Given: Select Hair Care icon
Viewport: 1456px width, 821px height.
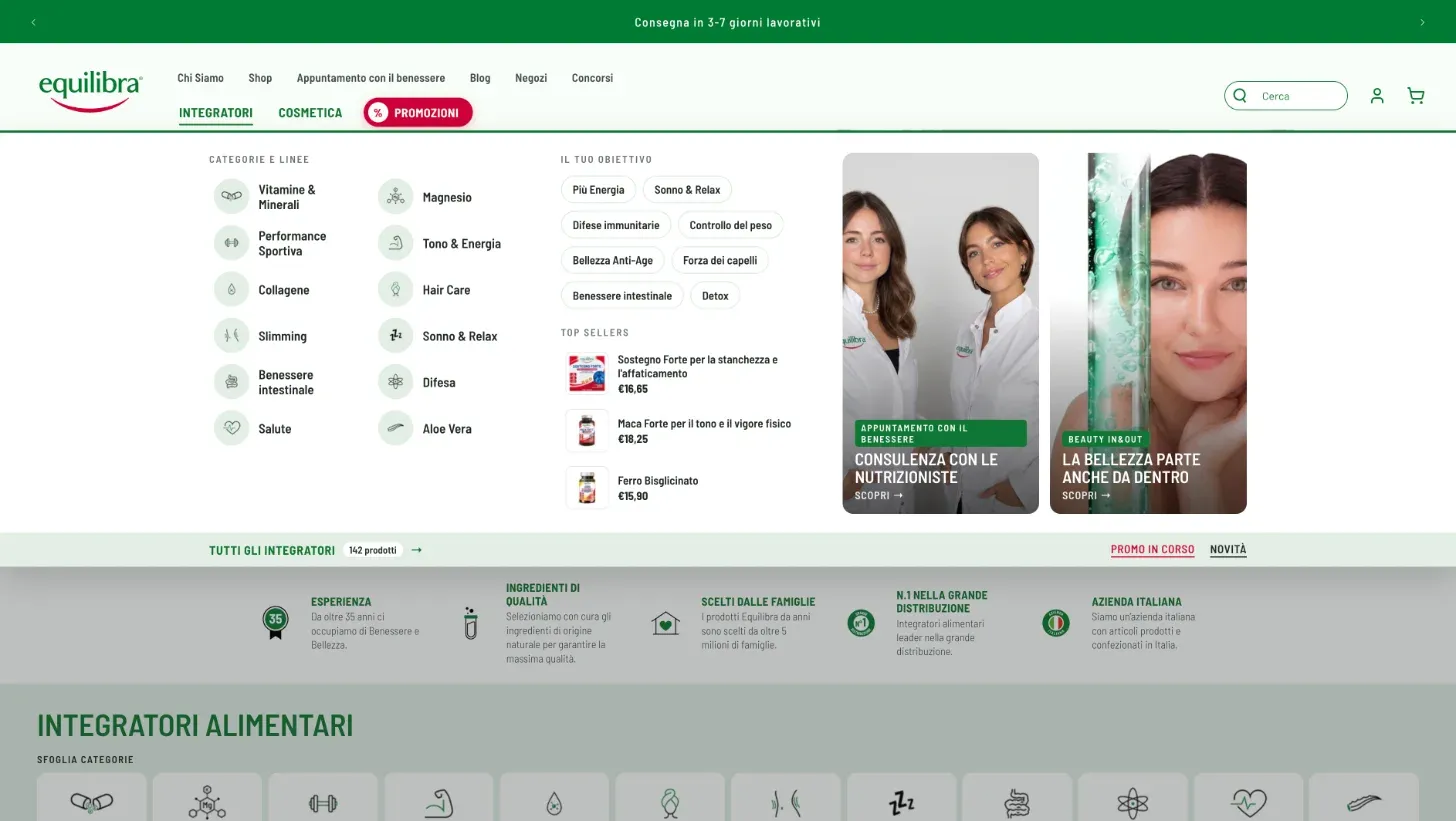Looking at the screenshot, I should click(395, 290).
